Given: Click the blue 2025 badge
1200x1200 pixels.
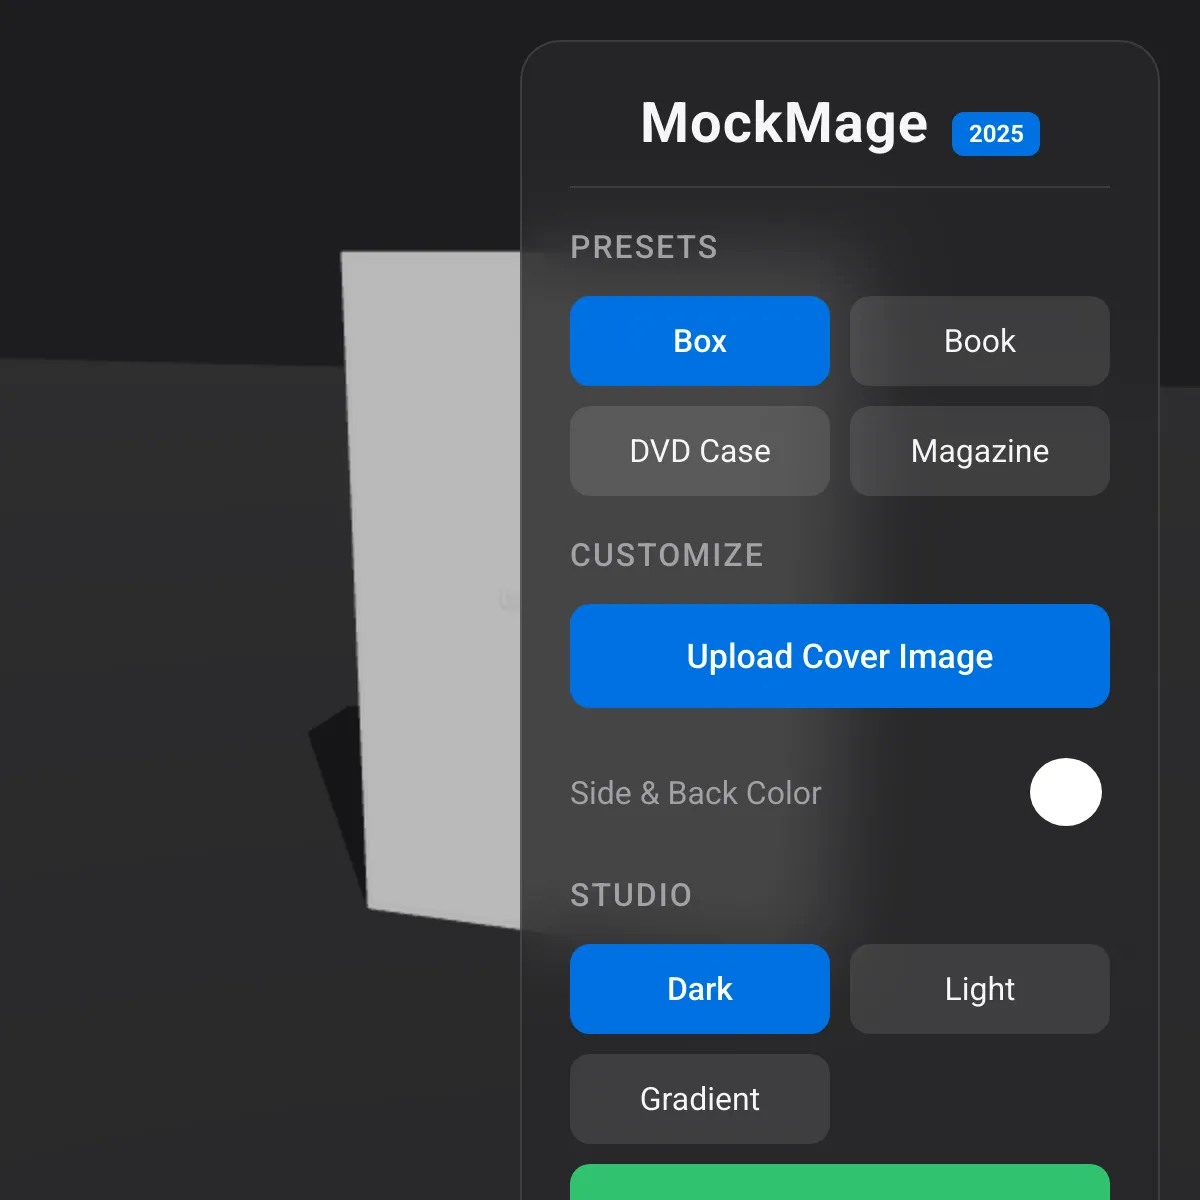Looking at the screenshot, I should tap(996, 134).
